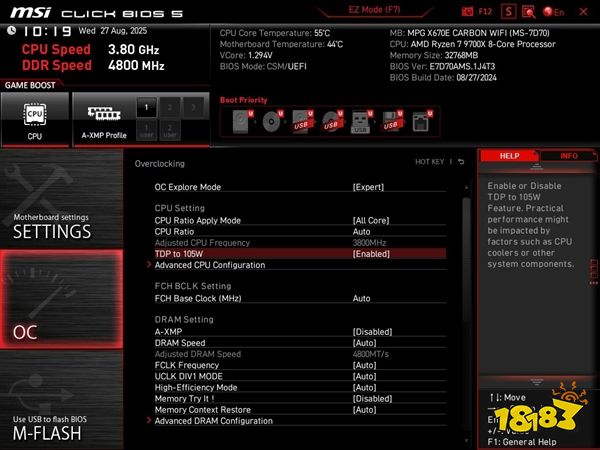
Task: Choose A-XMP profile 2
Action: pos(170,108)
